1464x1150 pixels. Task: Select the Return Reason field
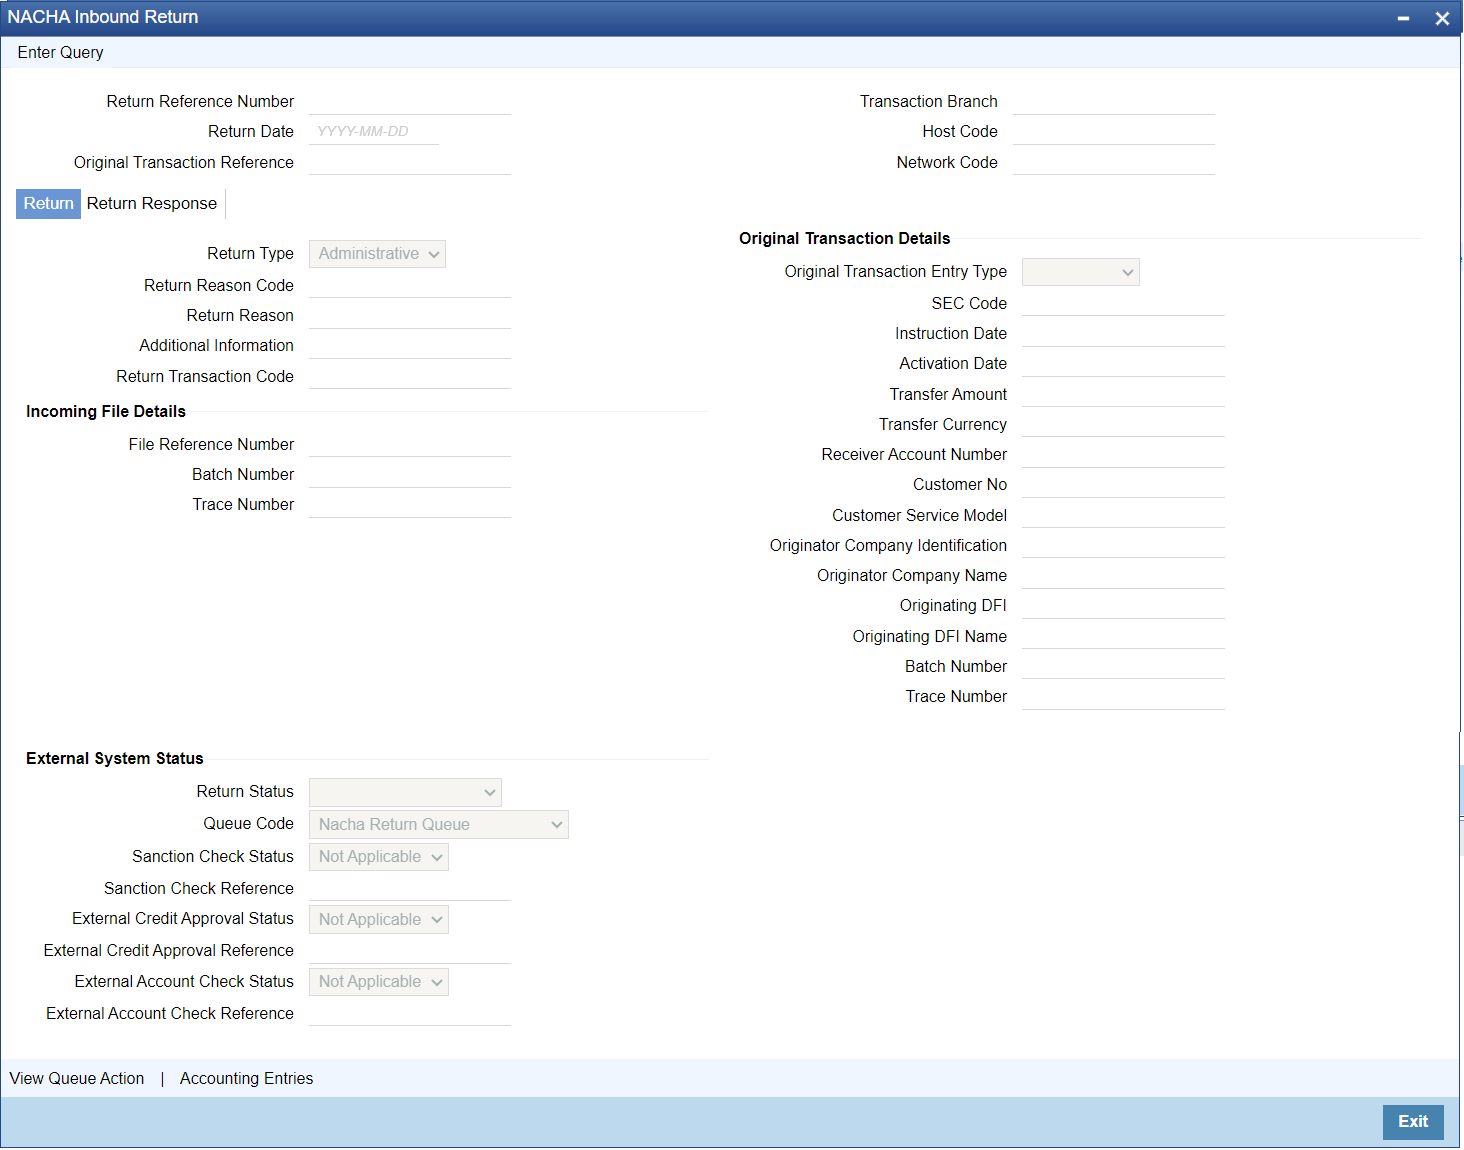pyautogui.click(x=410, y=316)
